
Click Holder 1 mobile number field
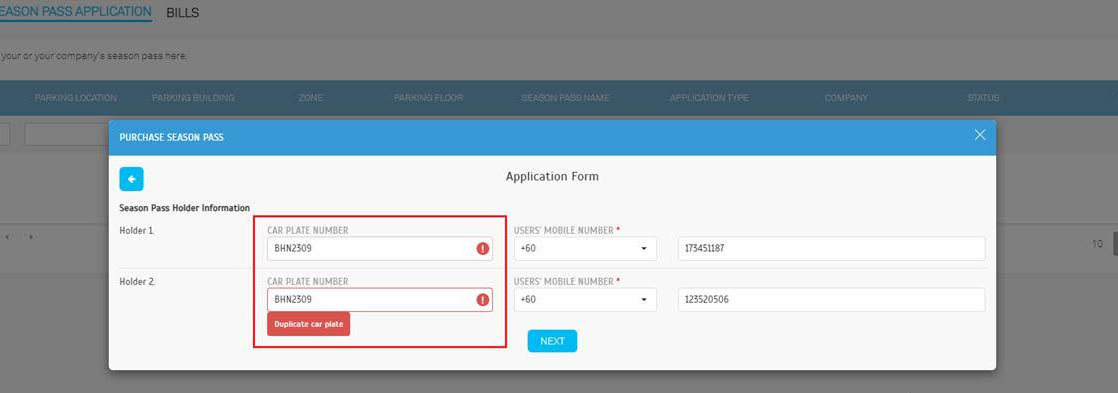831,249
